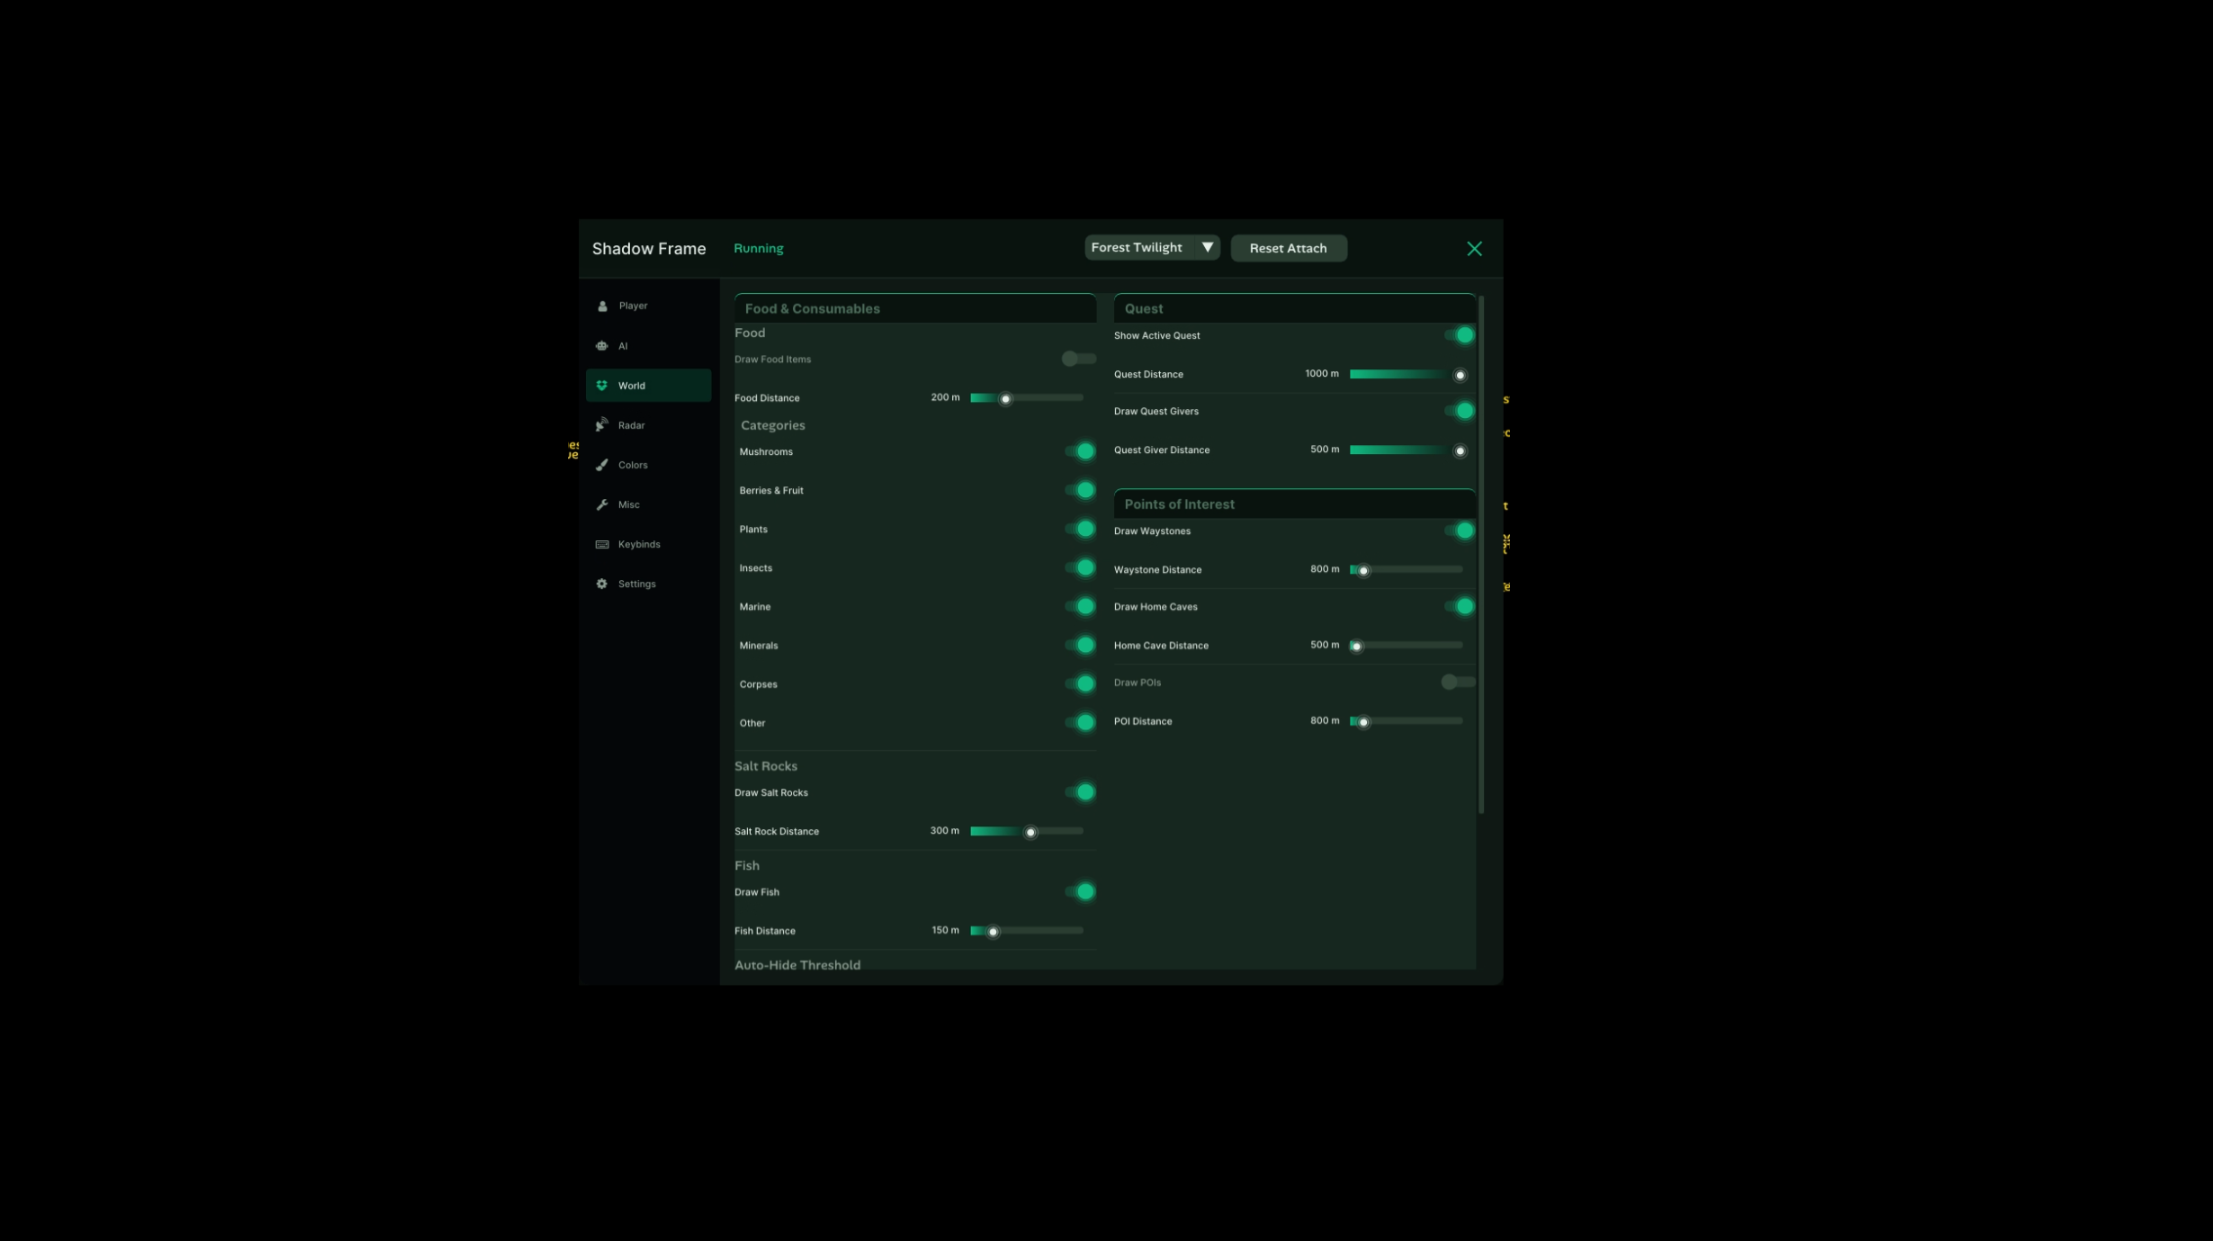Click the panel's vertical scrollbar

pyautogui.click(x=1481, y=554)
